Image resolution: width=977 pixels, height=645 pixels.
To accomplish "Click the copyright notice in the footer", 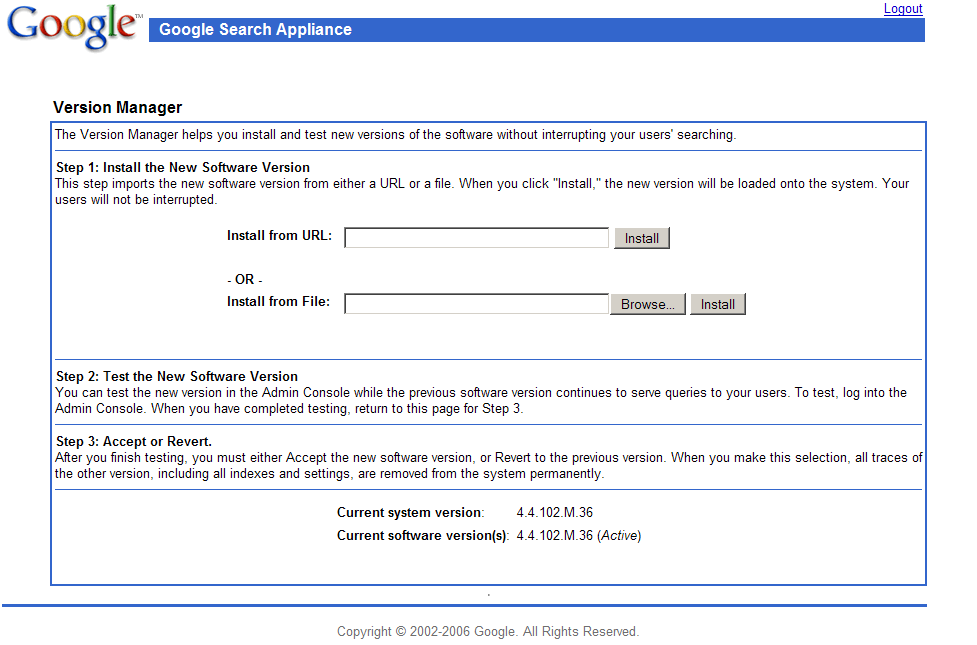I will click(488, 631).
